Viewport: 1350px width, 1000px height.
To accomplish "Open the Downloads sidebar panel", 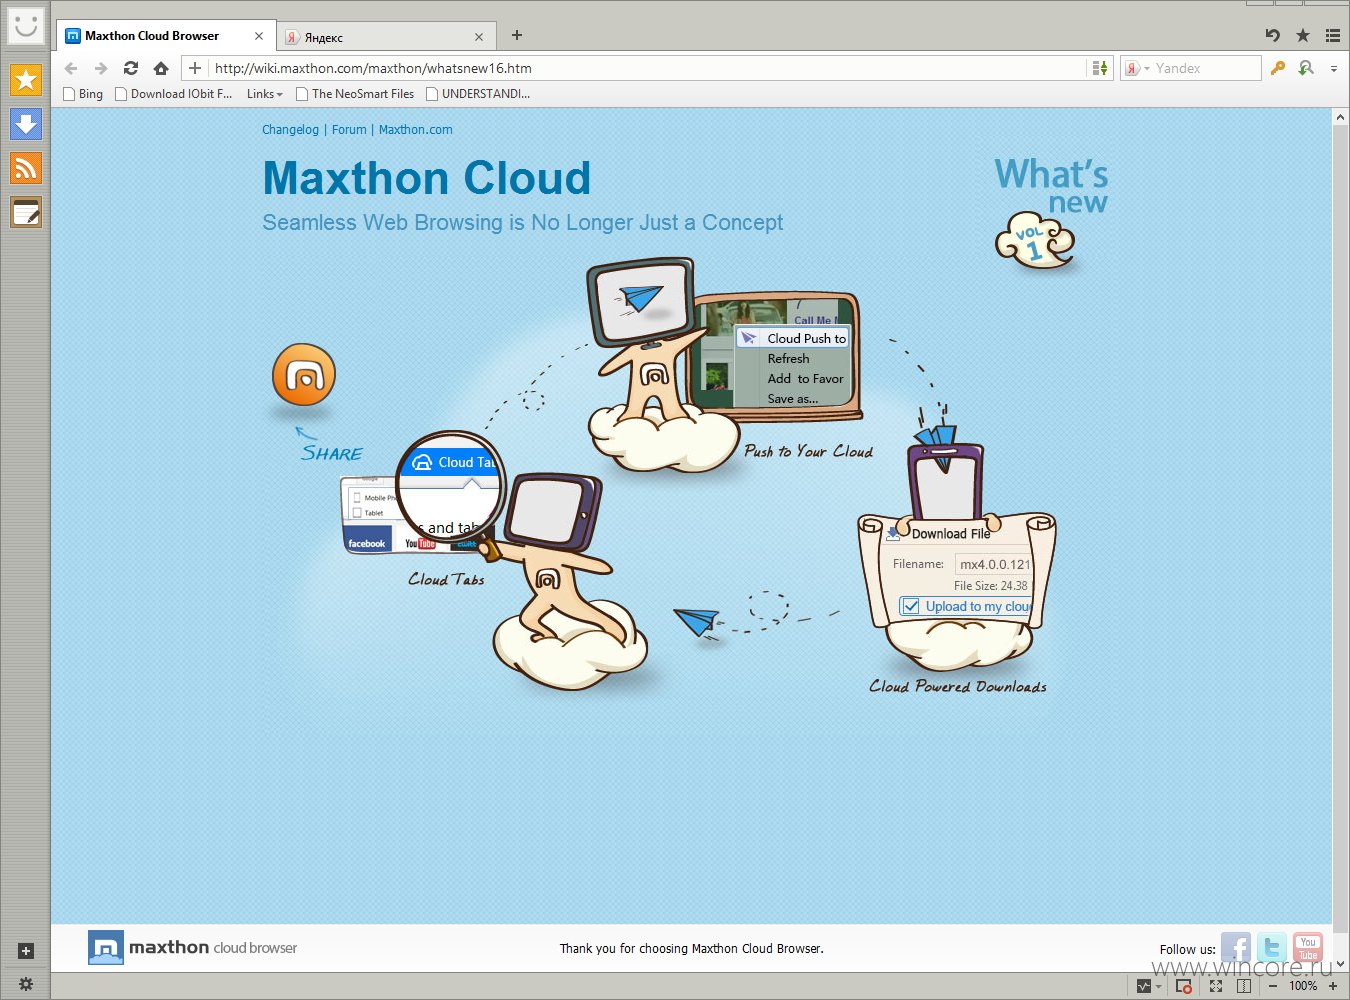I will click(x=26, y=124).
